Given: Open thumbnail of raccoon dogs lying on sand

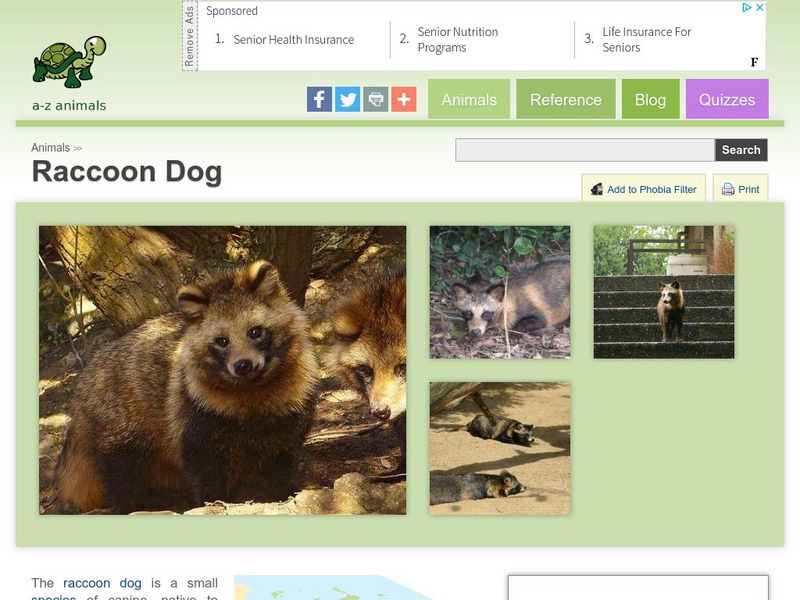Looking at the screenshot, I should click(x=500, y=448).
